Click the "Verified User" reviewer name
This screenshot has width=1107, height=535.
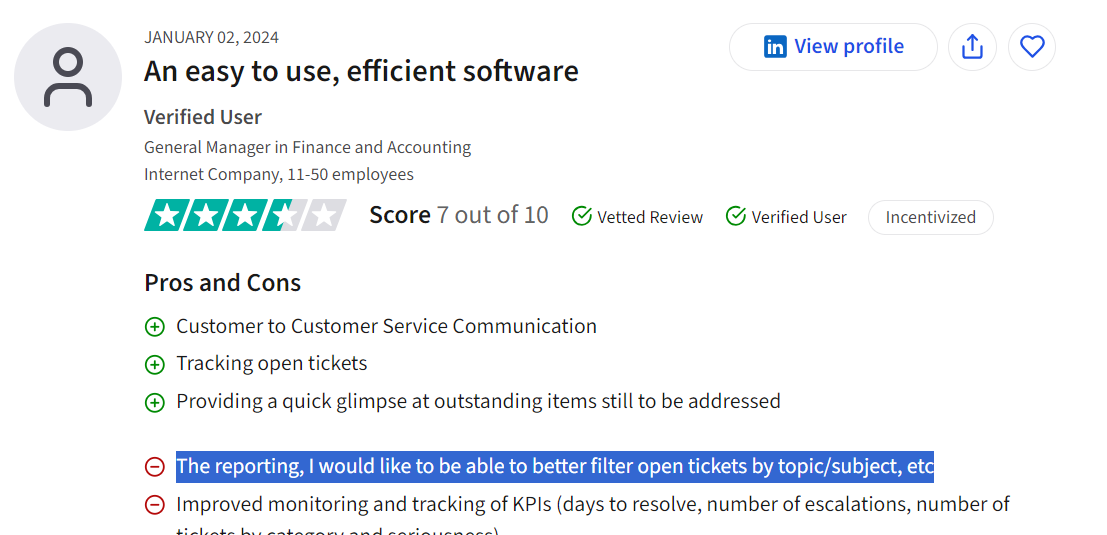(x=203, y=117)
